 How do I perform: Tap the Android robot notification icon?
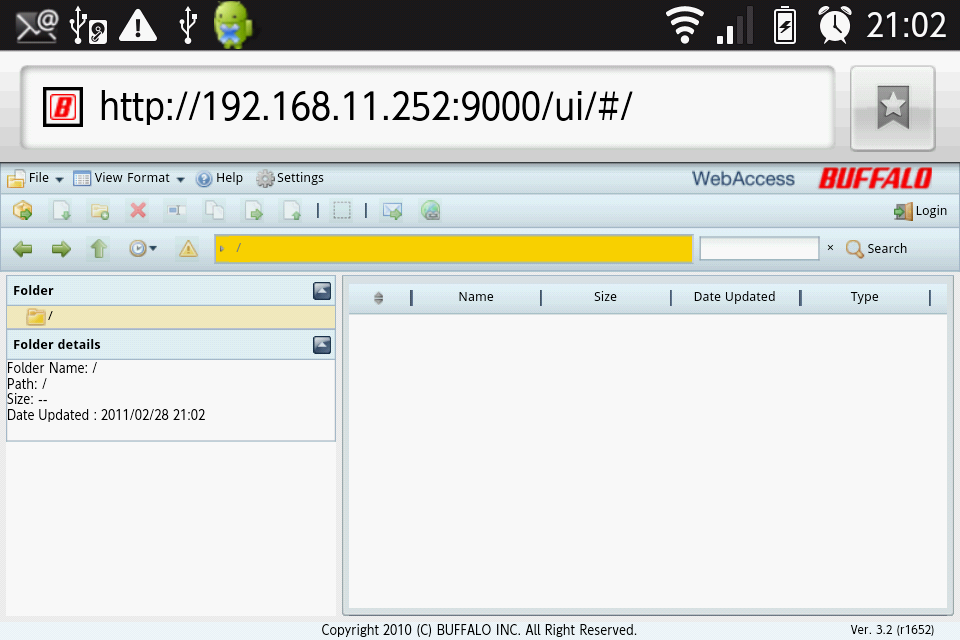(x=233, y=25)
